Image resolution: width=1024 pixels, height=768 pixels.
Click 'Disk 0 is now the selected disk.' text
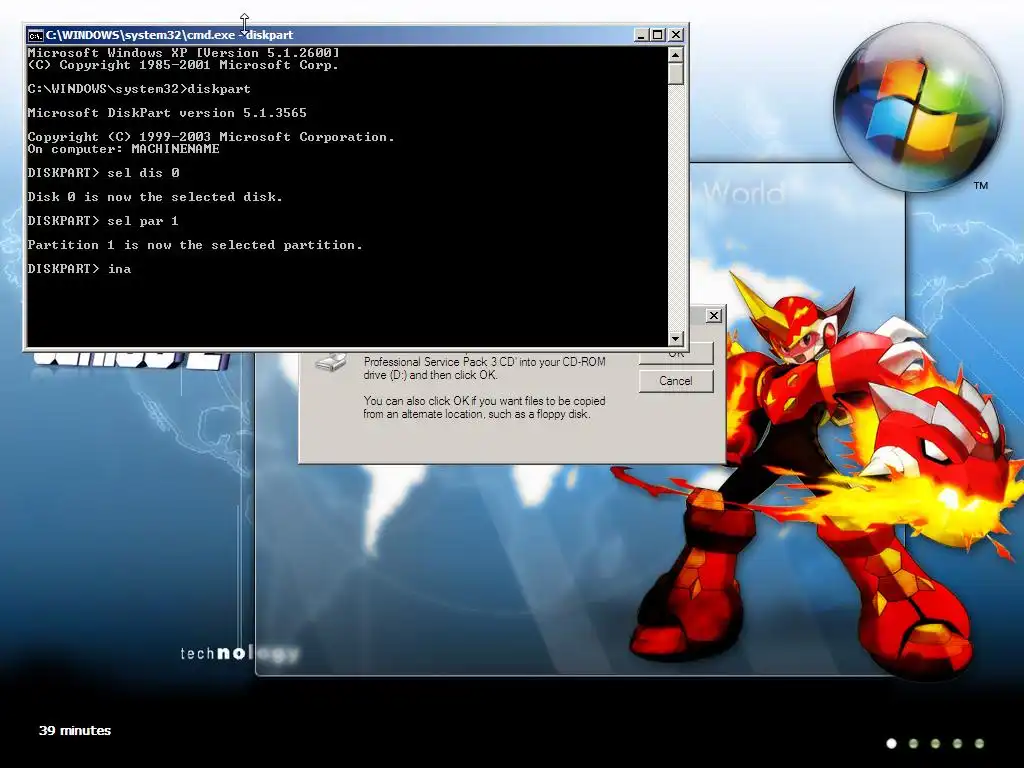[x=155, y=197]
